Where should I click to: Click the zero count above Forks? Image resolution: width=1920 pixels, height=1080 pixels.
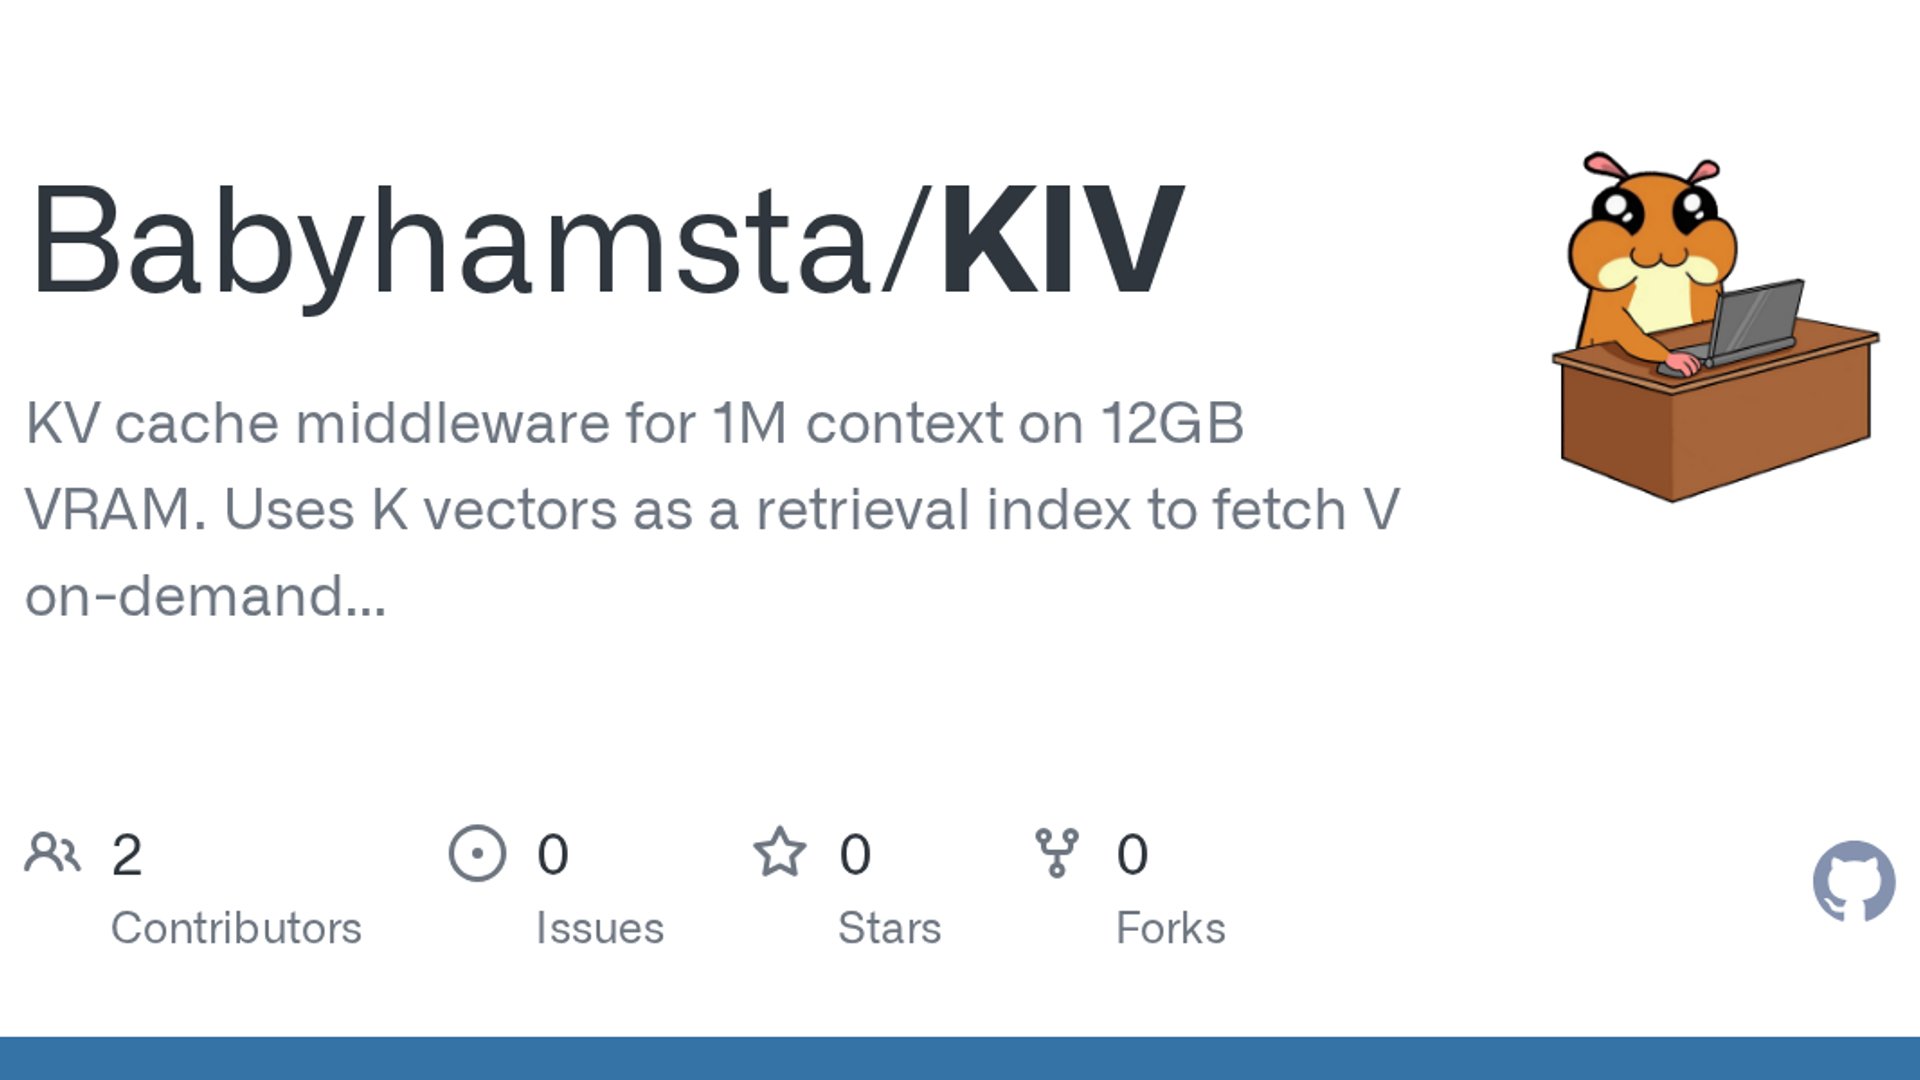click(x=1132, y=855)
